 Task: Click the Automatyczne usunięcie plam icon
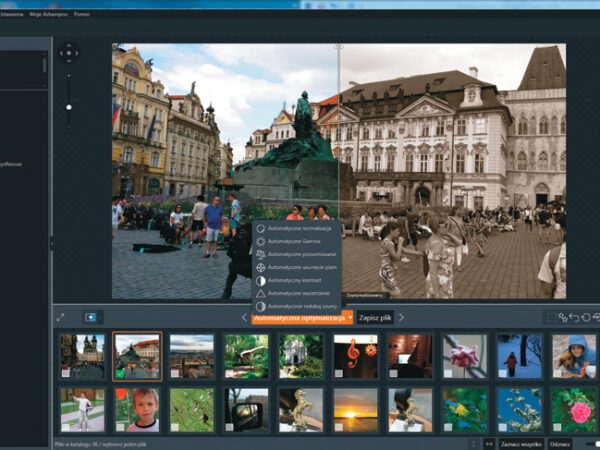261,267
